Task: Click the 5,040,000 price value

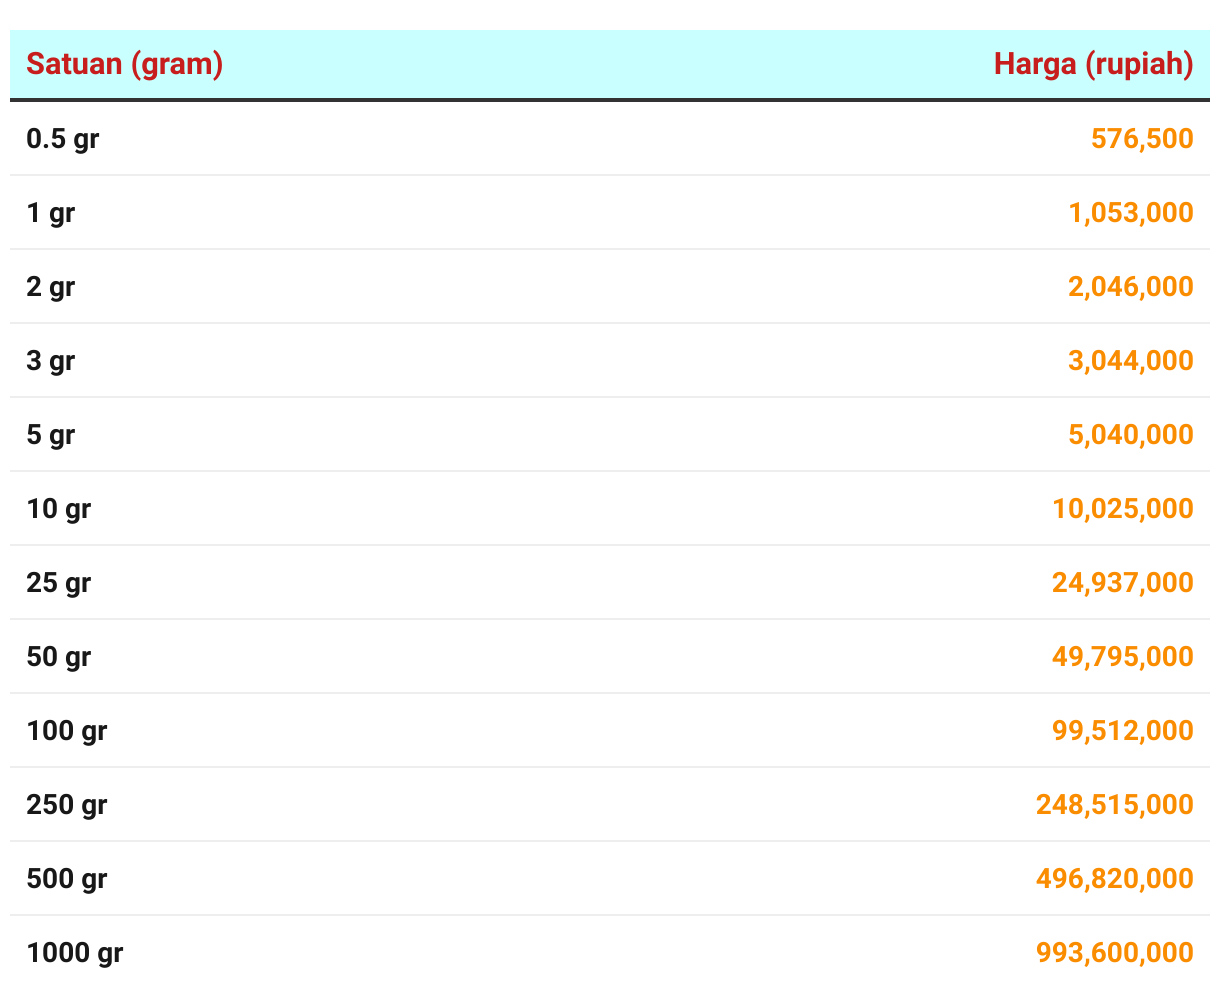Action: click(1131, 434)
